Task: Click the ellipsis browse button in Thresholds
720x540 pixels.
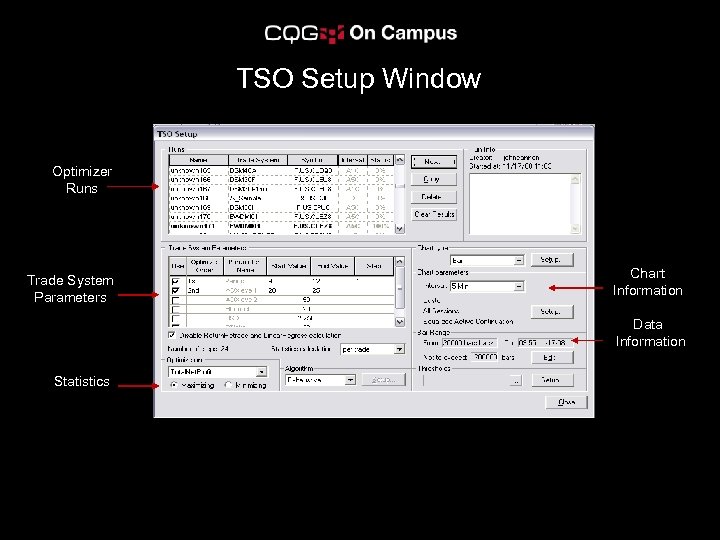Action: (x=516, y=381)
